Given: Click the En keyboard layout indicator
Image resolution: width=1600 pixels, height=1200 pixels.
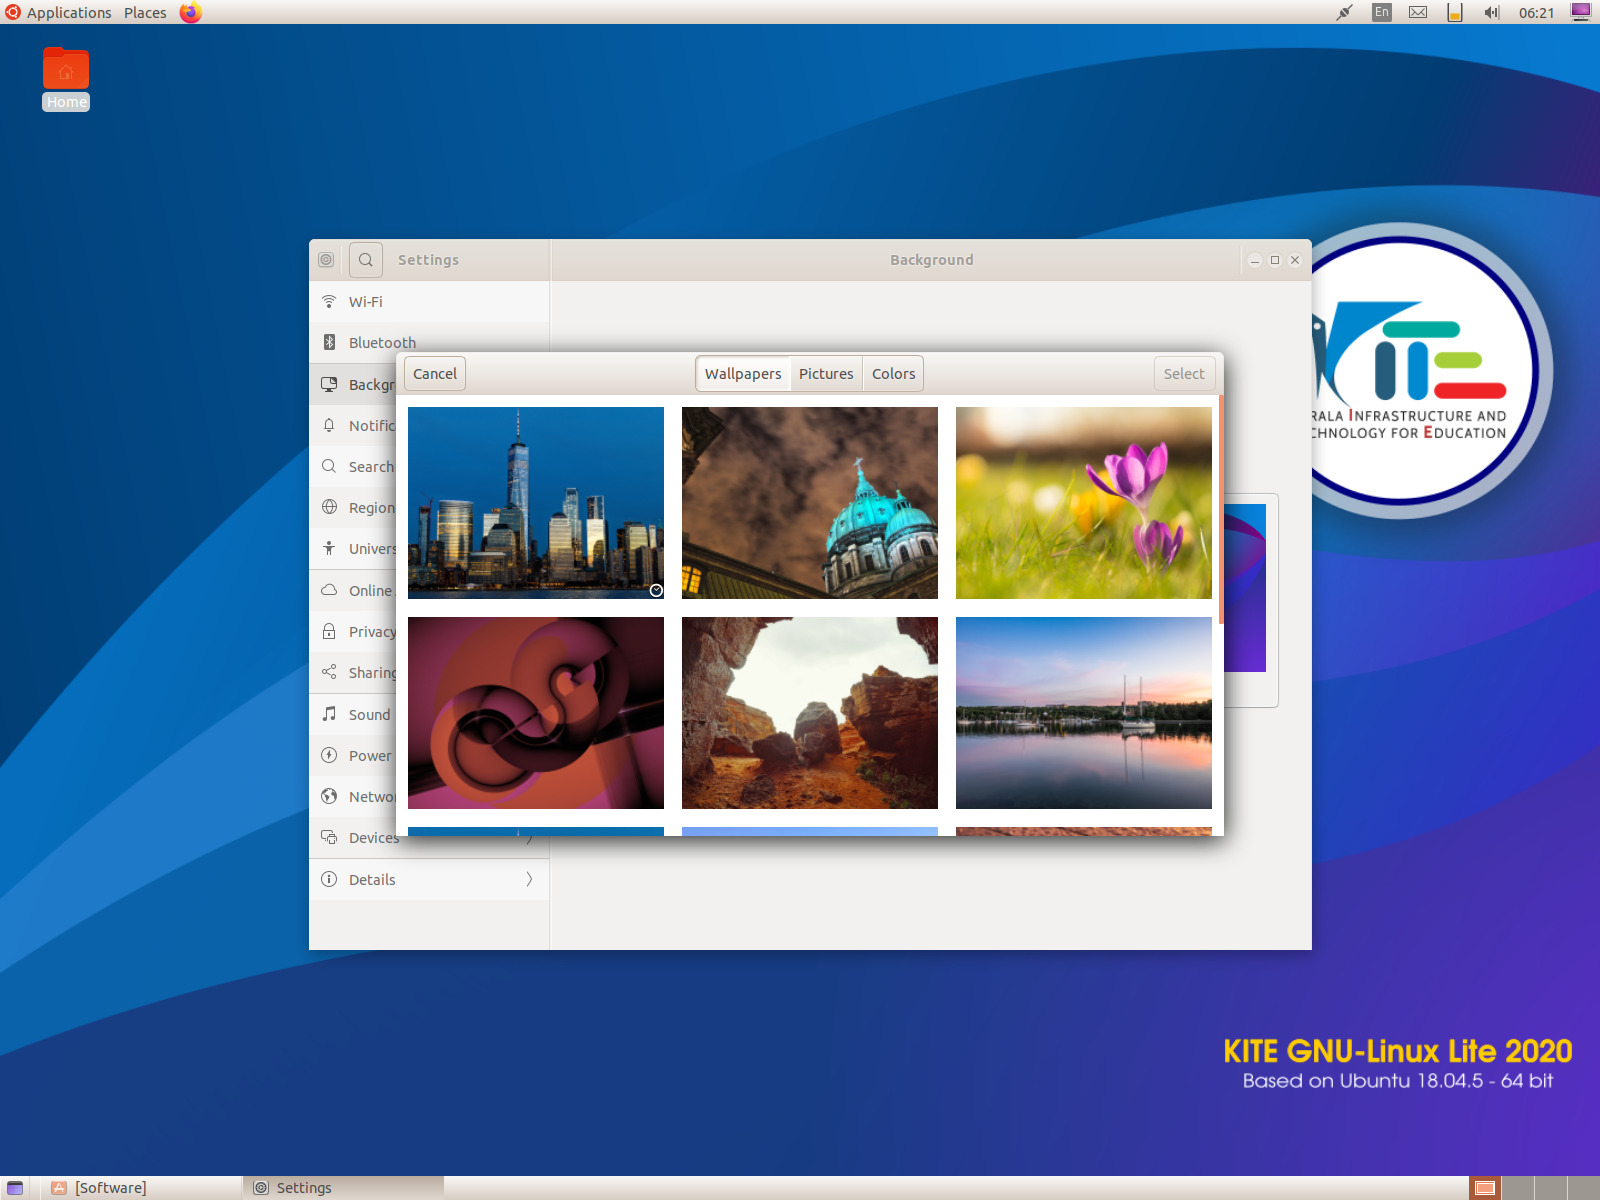Looking at the screenshot, I should (1380, 12).
